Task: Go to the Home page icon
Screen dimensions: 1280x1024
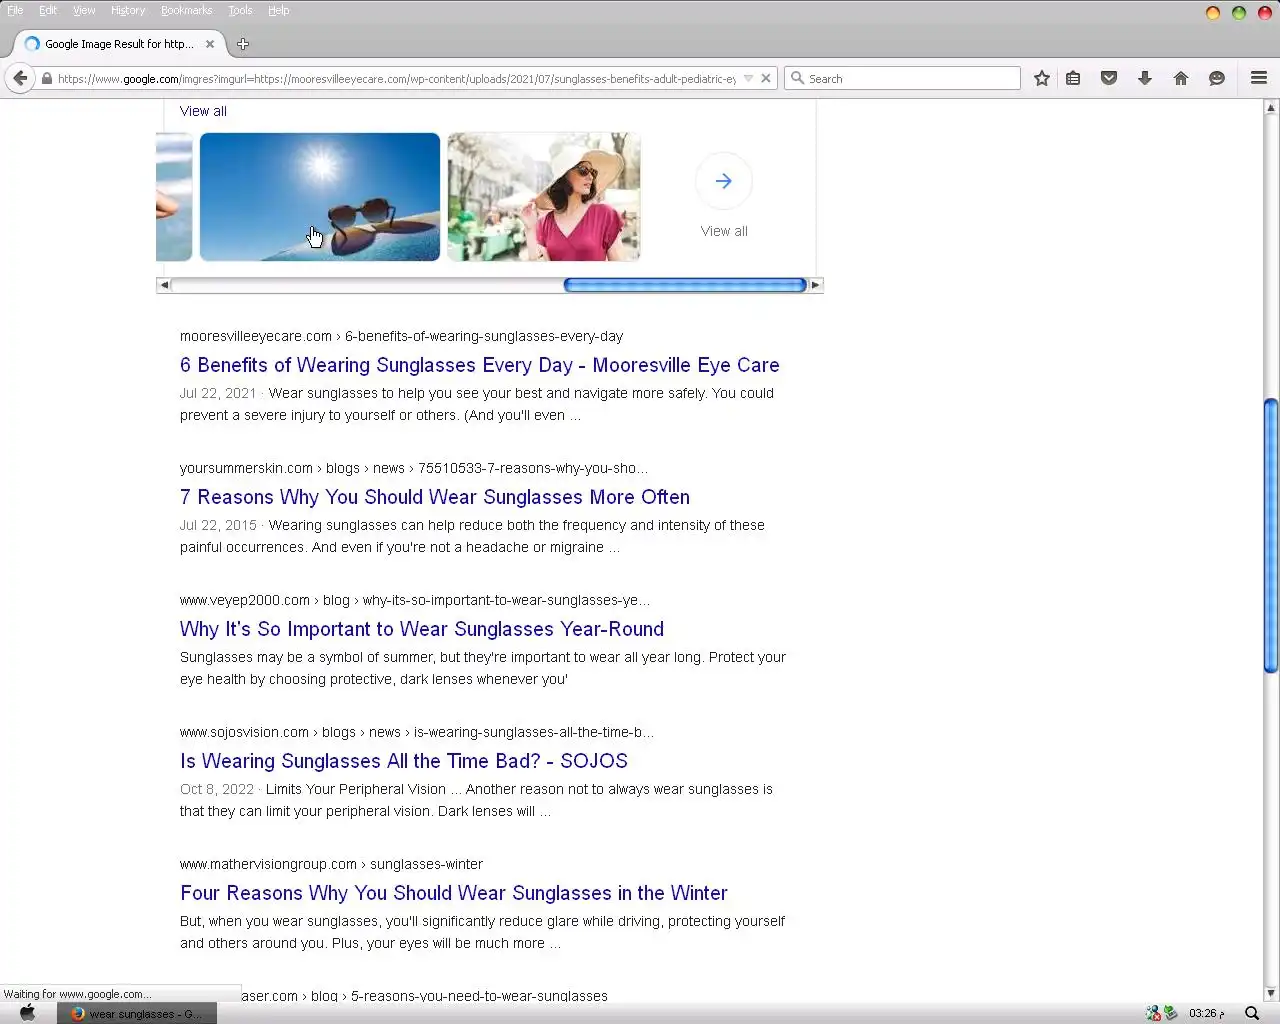Action: [x=1181, y=78]
